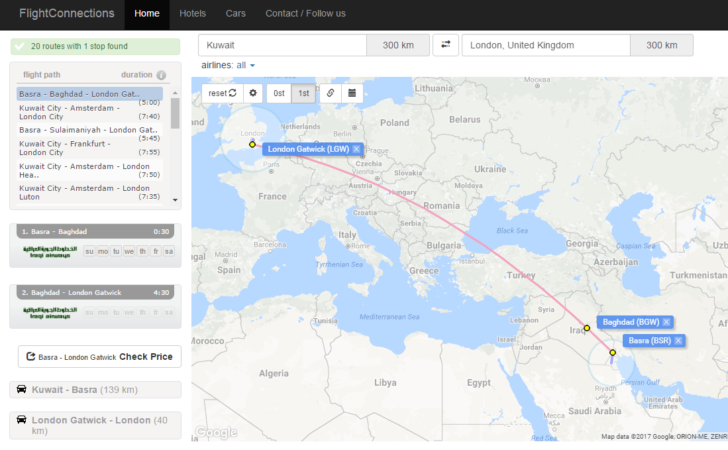The image size is (728, 450).
Task: Select Kuwait City - Amsterdam - London Hea.. route
Action: pos(90,170)
